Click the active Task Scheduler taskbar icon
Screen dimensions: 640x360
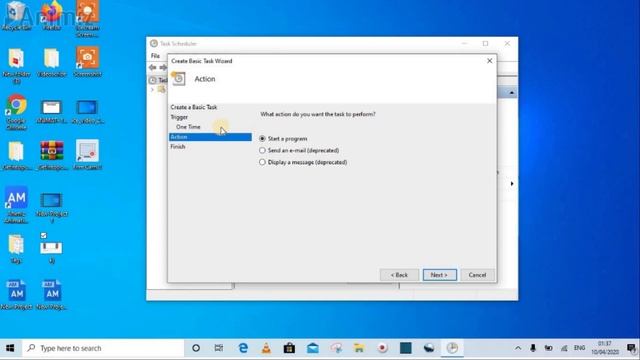pos(452,348)
